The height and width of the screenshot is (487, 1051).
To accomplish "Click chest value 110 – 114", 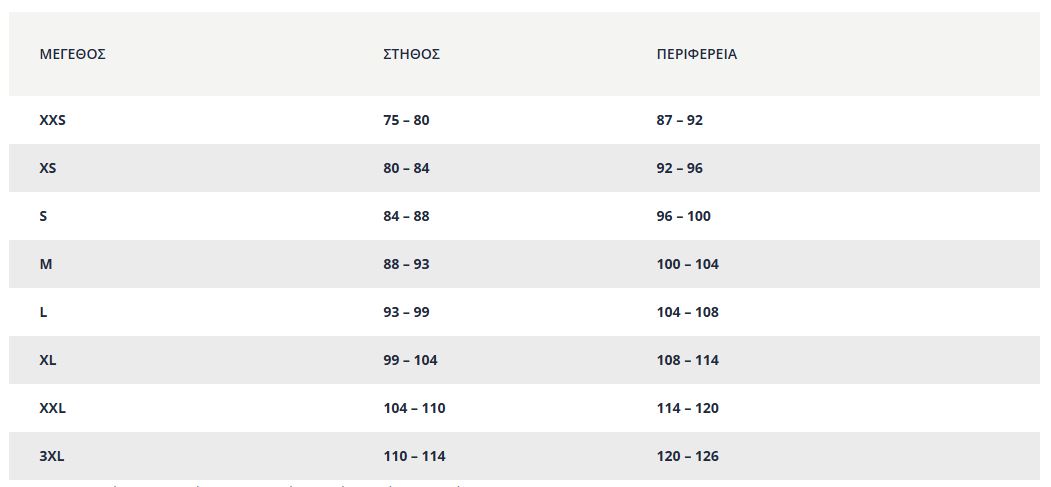I will coord(414,456).
